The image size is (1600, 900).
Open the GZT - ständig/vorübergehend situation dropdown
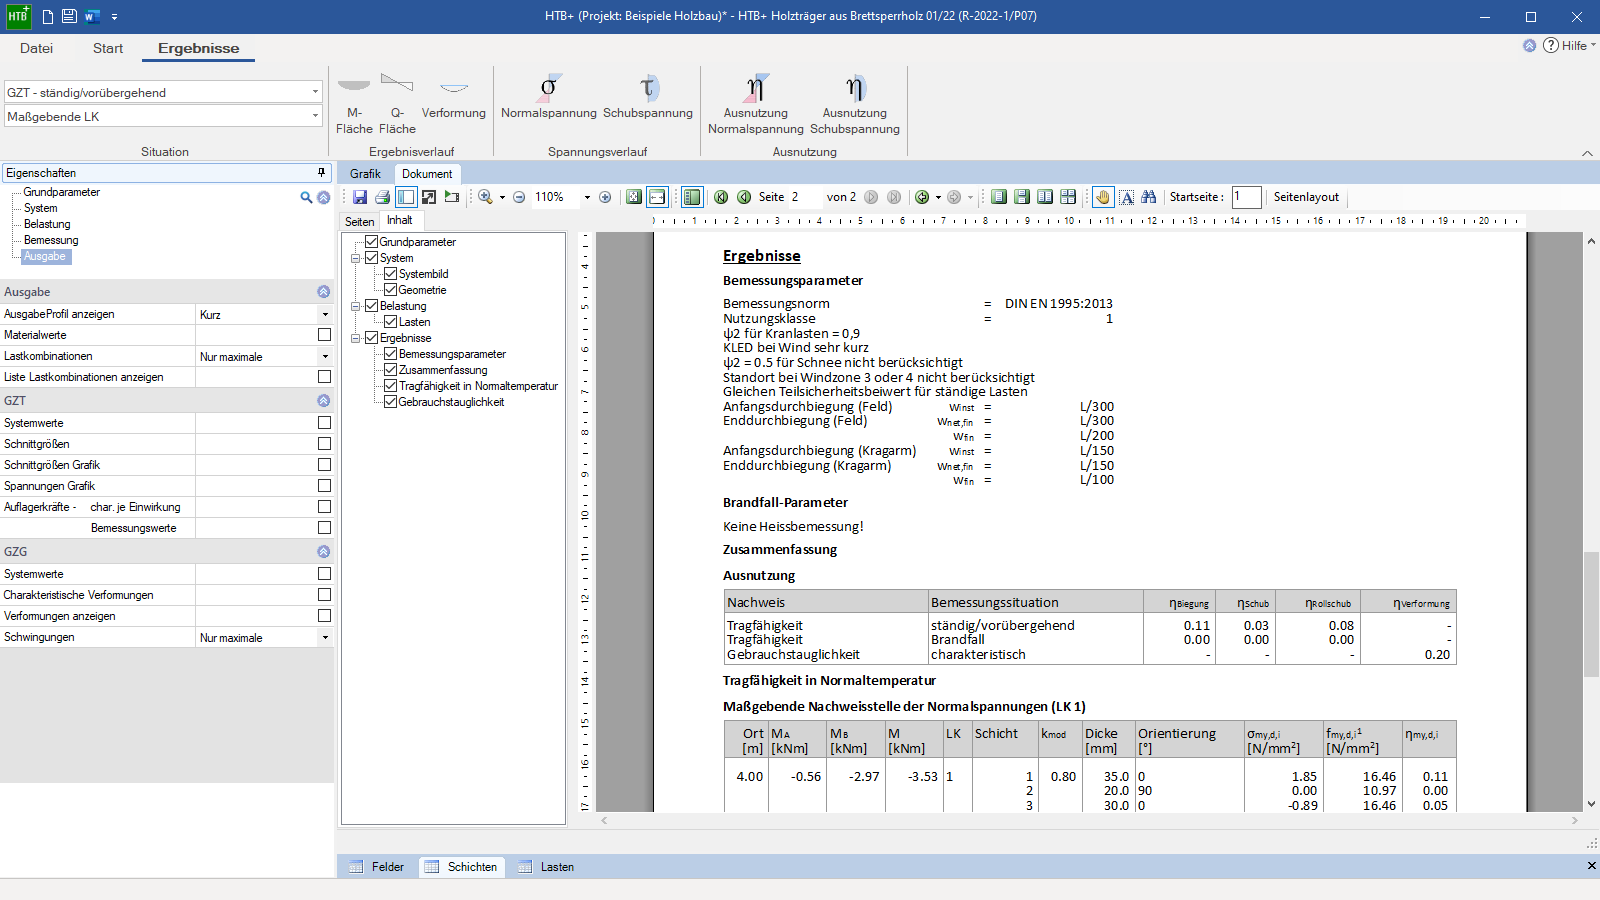point(315,92)
